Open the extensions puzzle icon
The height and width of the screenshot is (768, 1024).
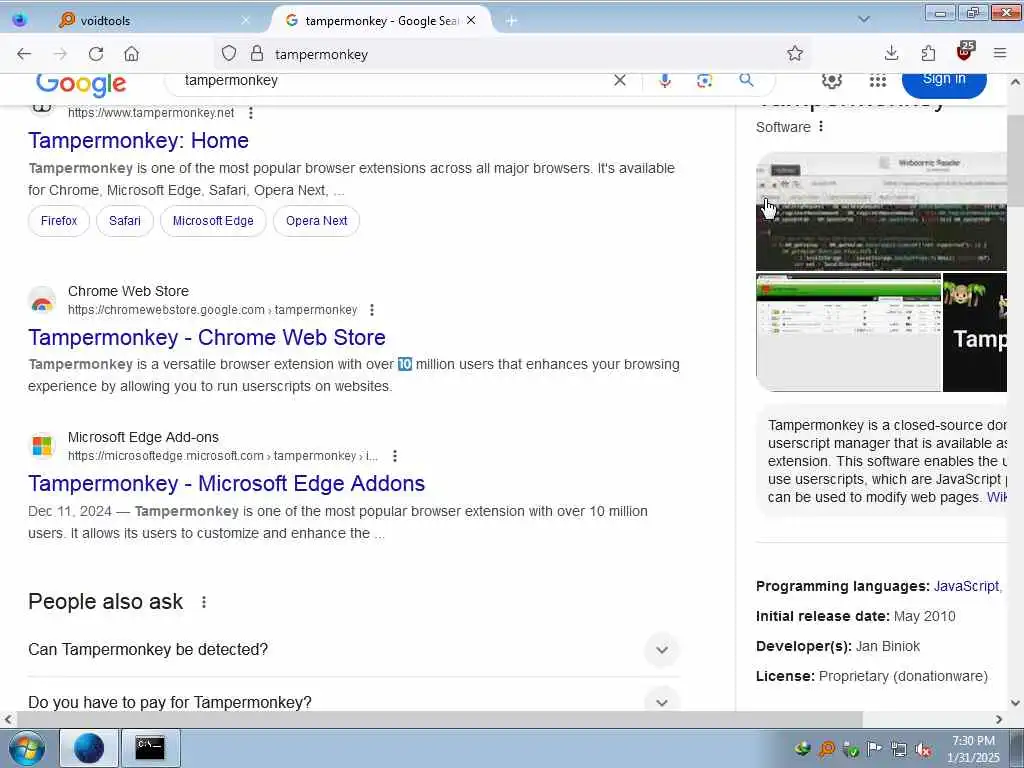(x=928, y=54)
